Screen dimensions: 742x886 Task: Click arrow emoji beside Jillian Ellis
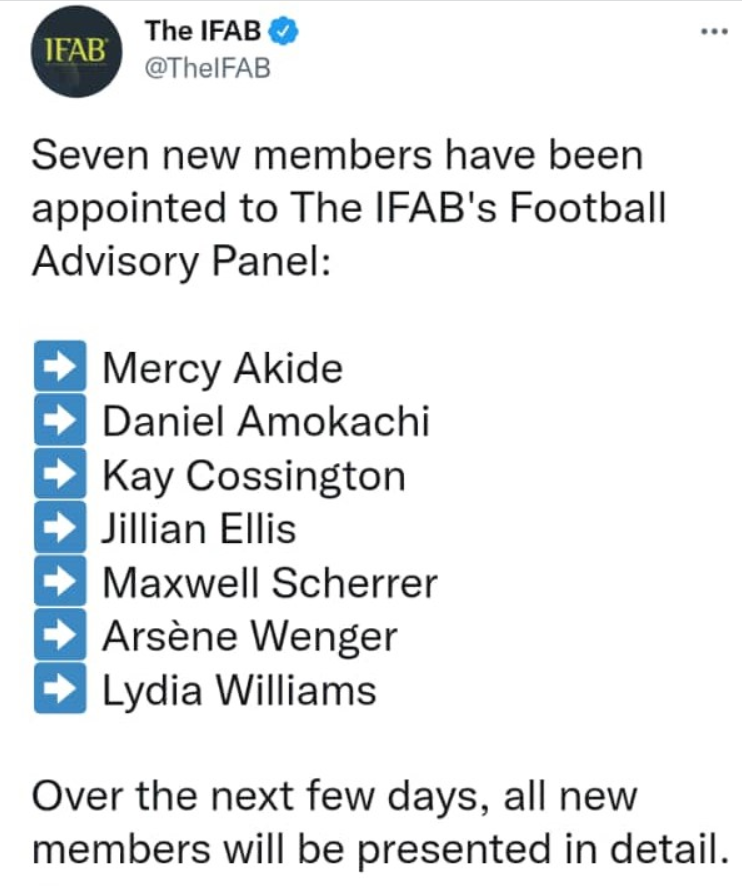[60, 527]
